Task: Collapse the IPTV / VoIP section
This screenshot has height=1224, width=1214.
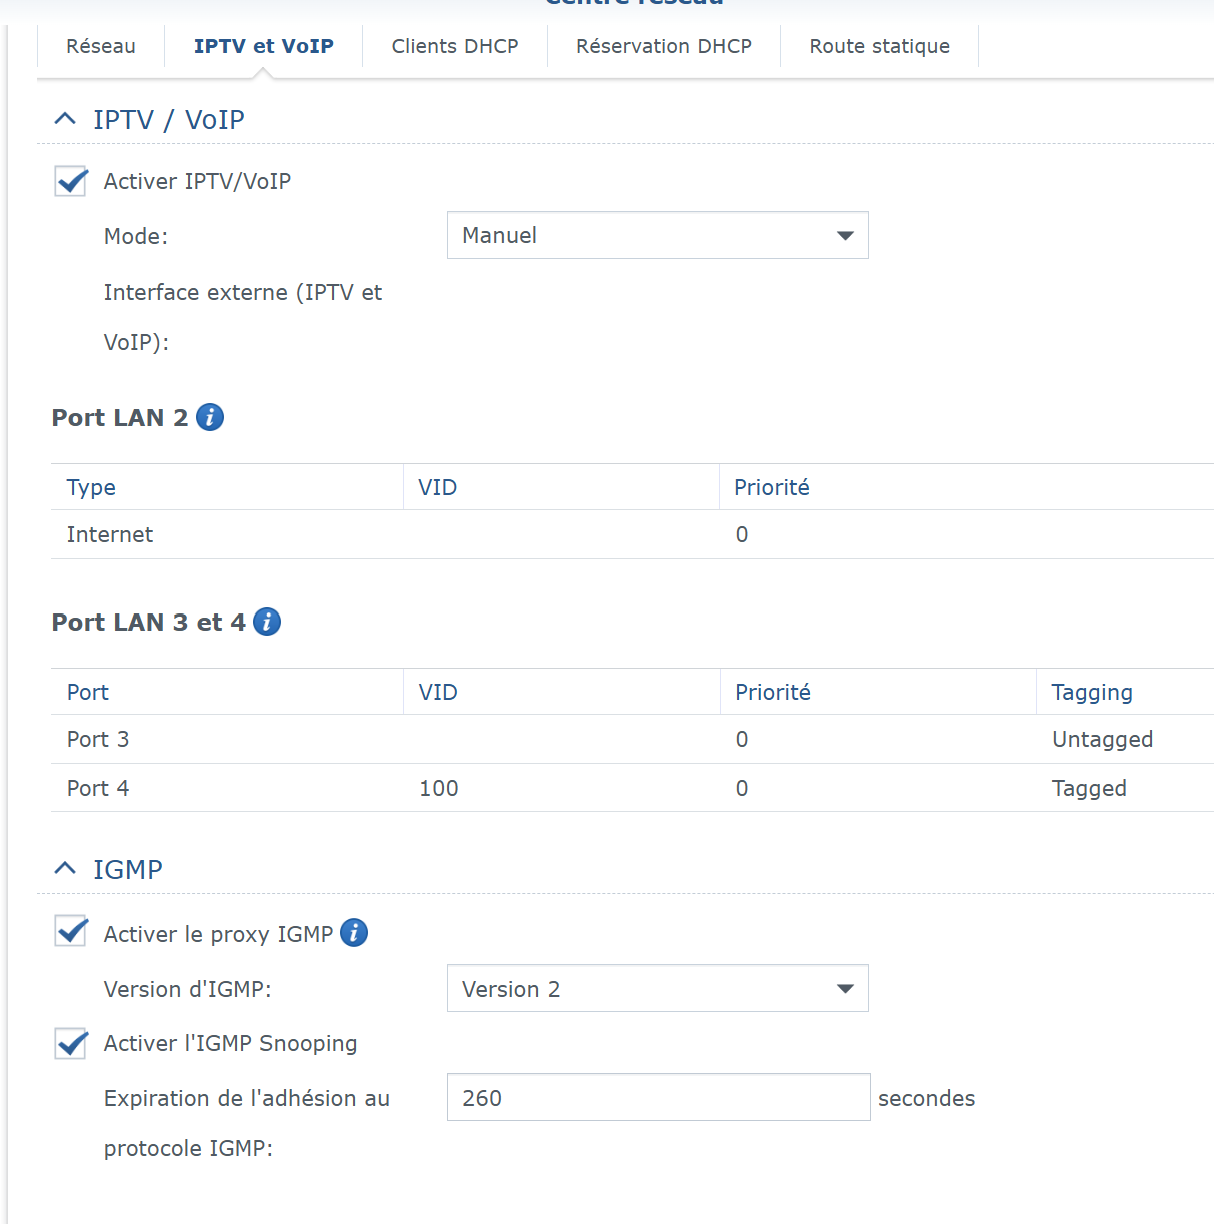Action: coord(65,119)
